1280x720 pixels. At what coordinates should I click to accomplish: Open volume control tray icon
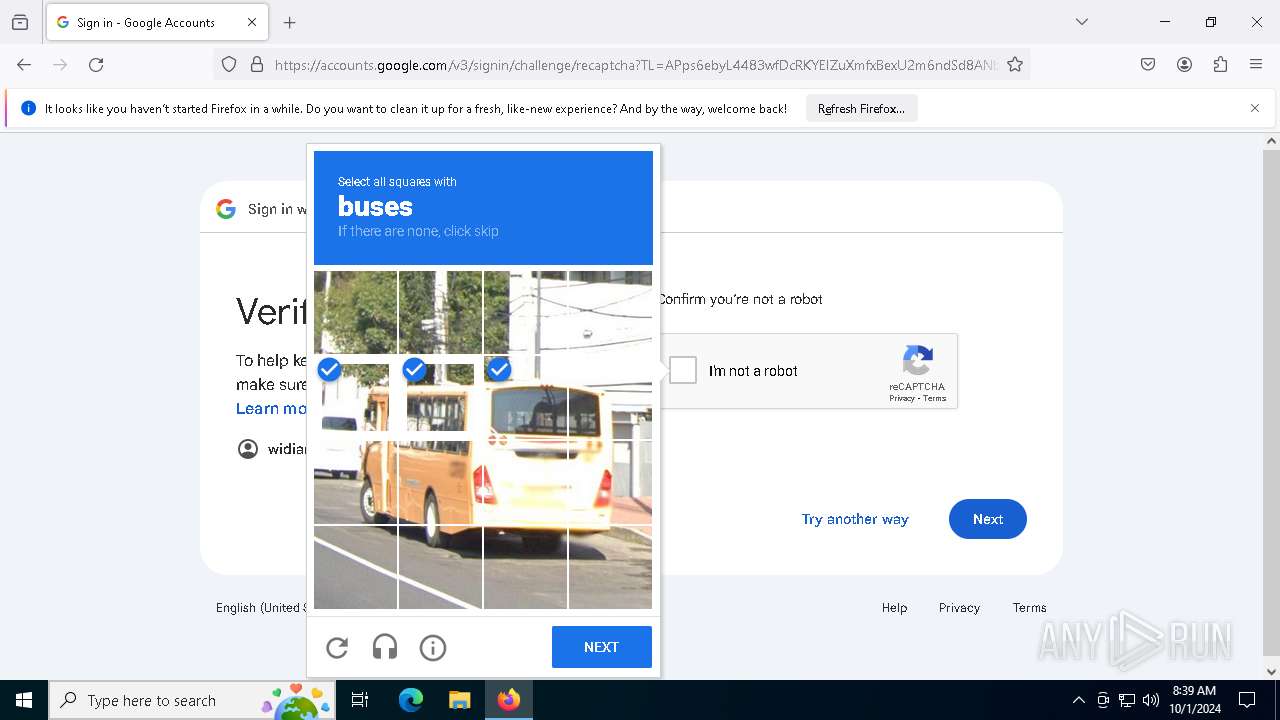(x=1151, y=700)
